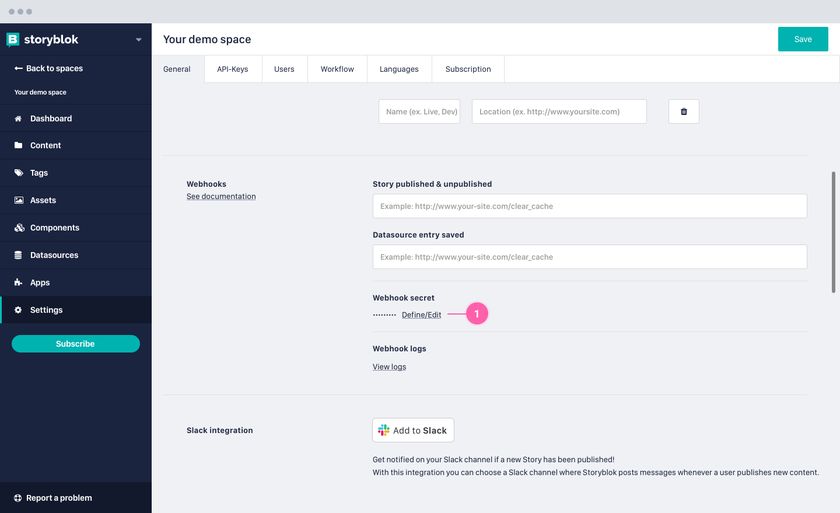Image resolution: width=840 pixels, height=513 pixels.
Task: Click the Datasources database icon
Action: click(x=18, y=255)
